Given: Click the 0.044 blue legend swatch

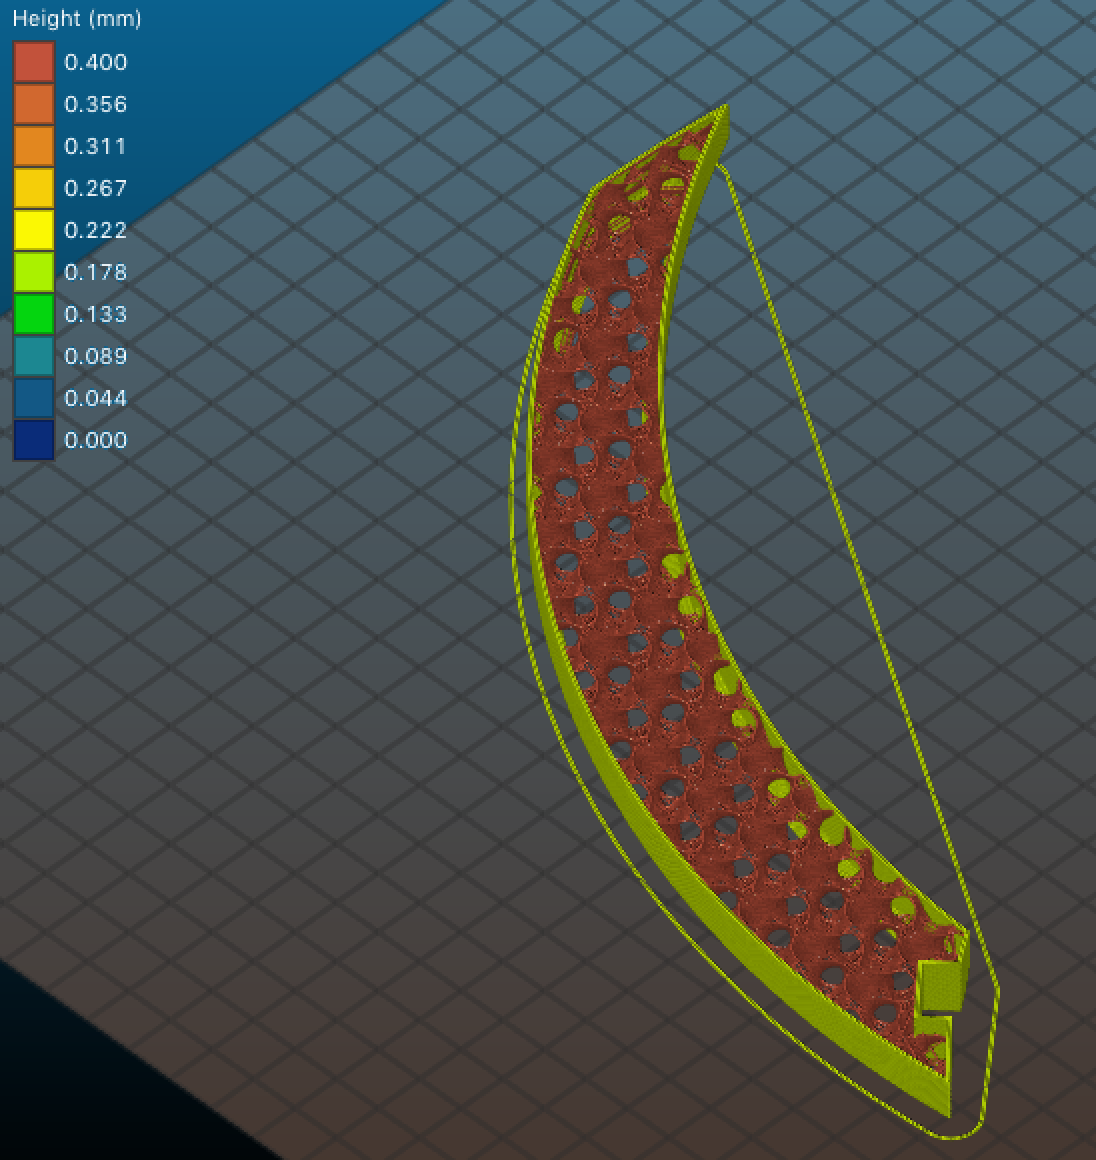Looking at the screenshot, I should point(34,398).
